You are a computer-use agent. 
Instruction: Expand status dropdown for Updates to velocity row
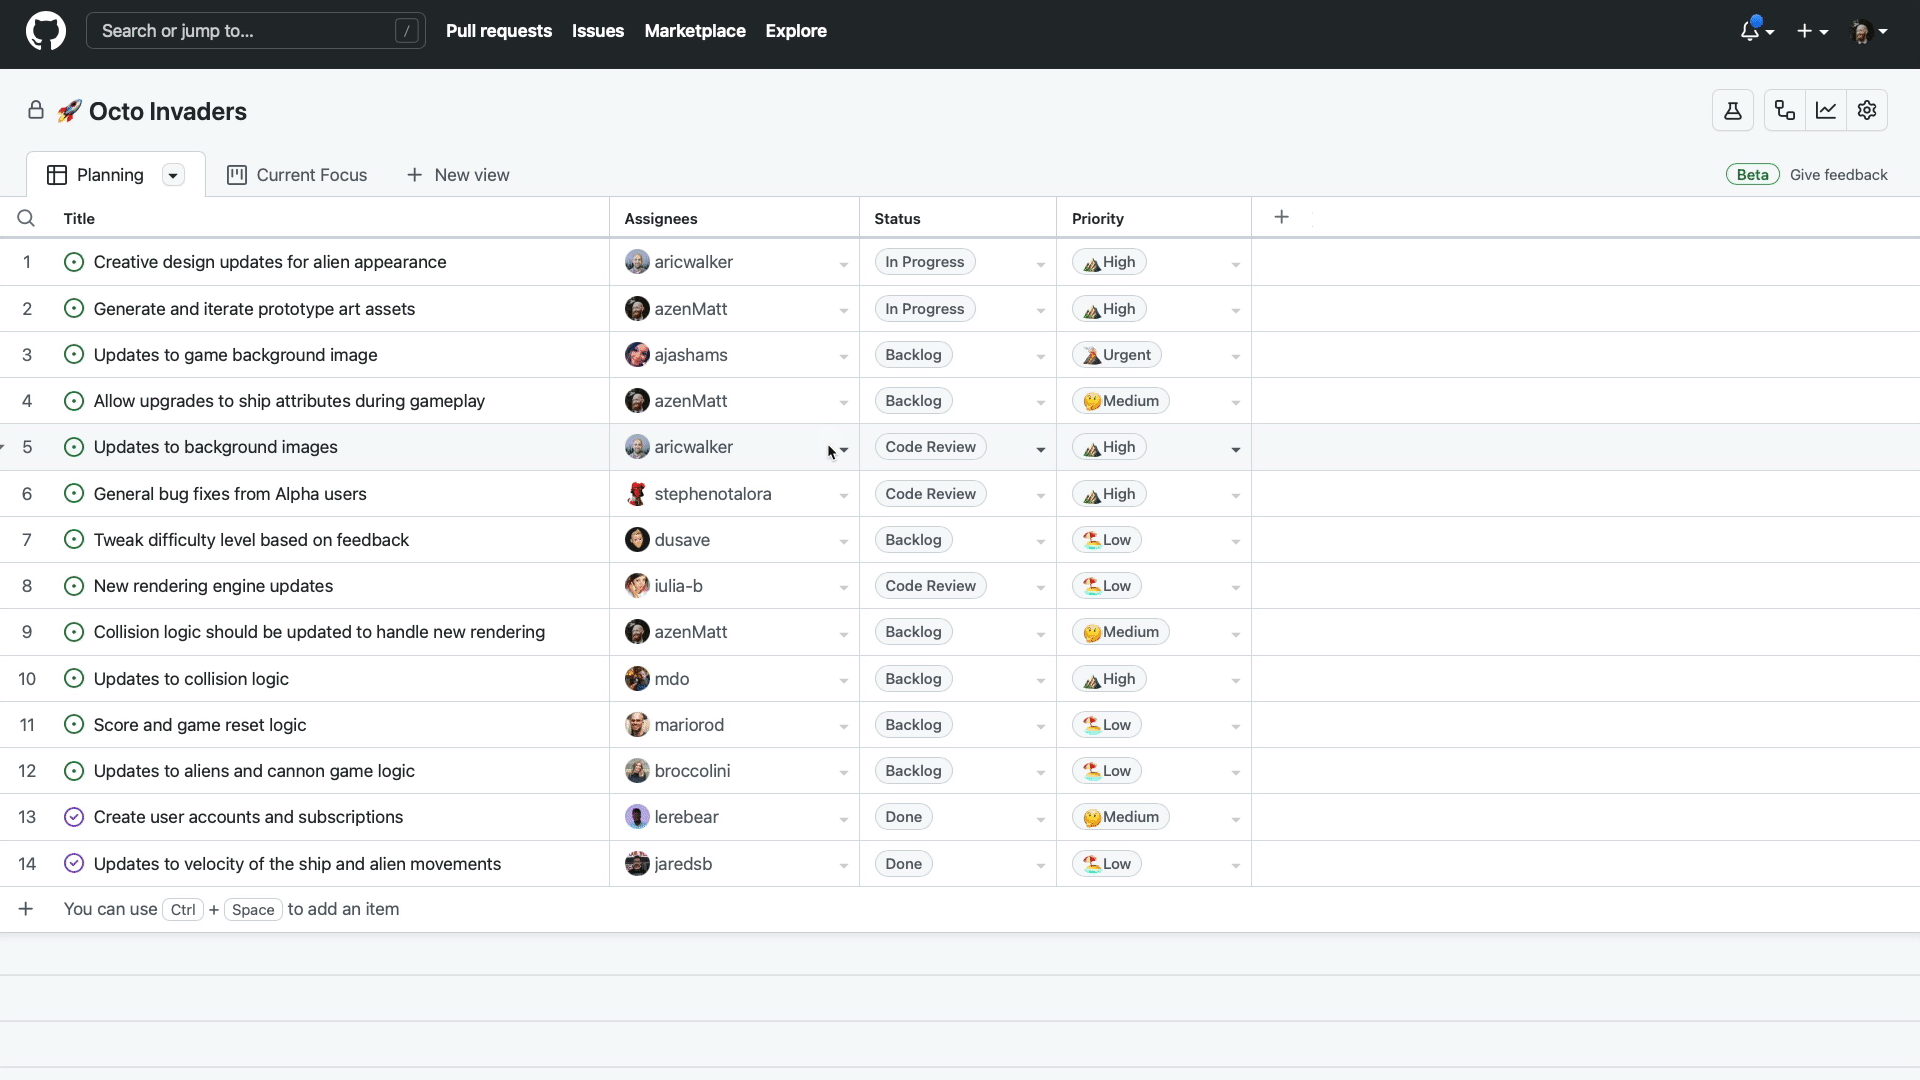pos(1041,866)
